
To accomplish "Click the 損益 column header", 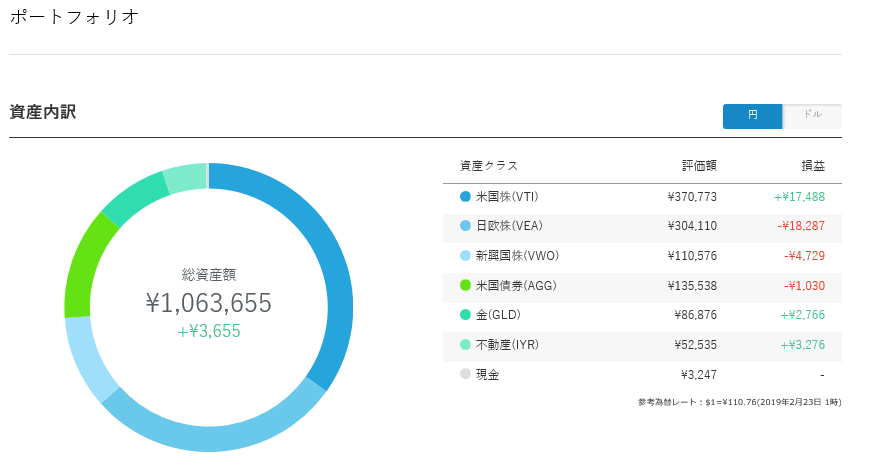I will [x=812, y=166].
